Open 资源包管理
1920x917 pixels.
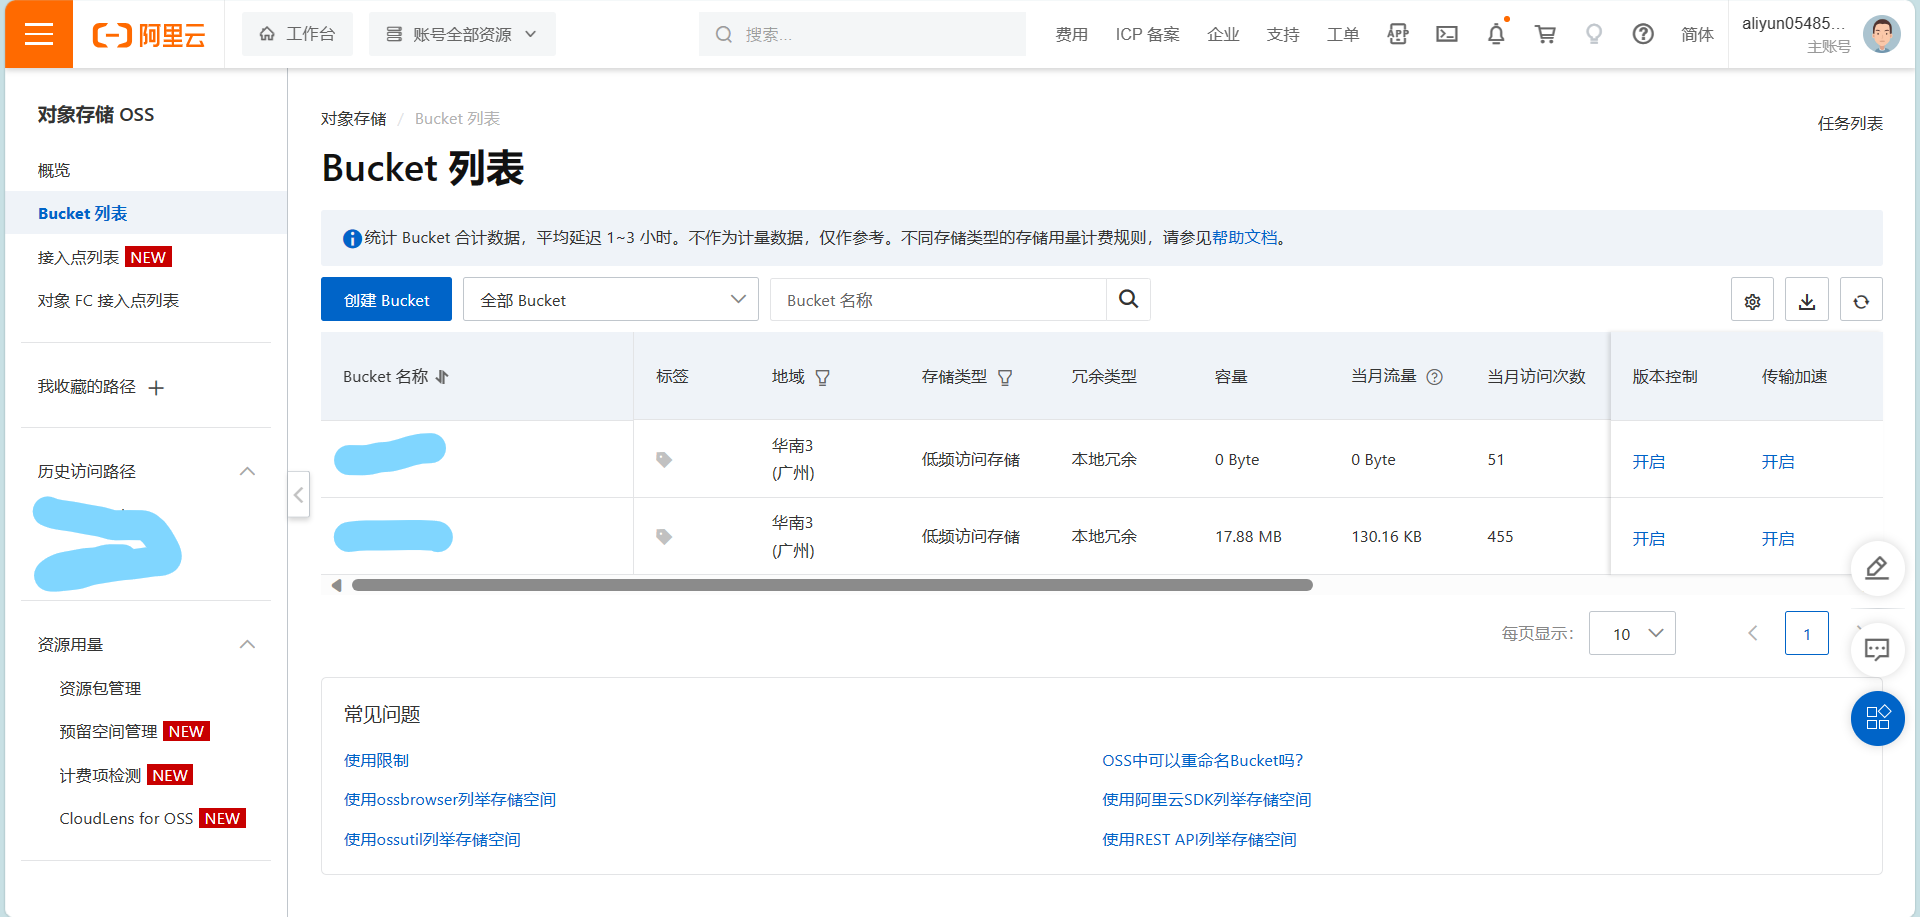click(100, 688)
